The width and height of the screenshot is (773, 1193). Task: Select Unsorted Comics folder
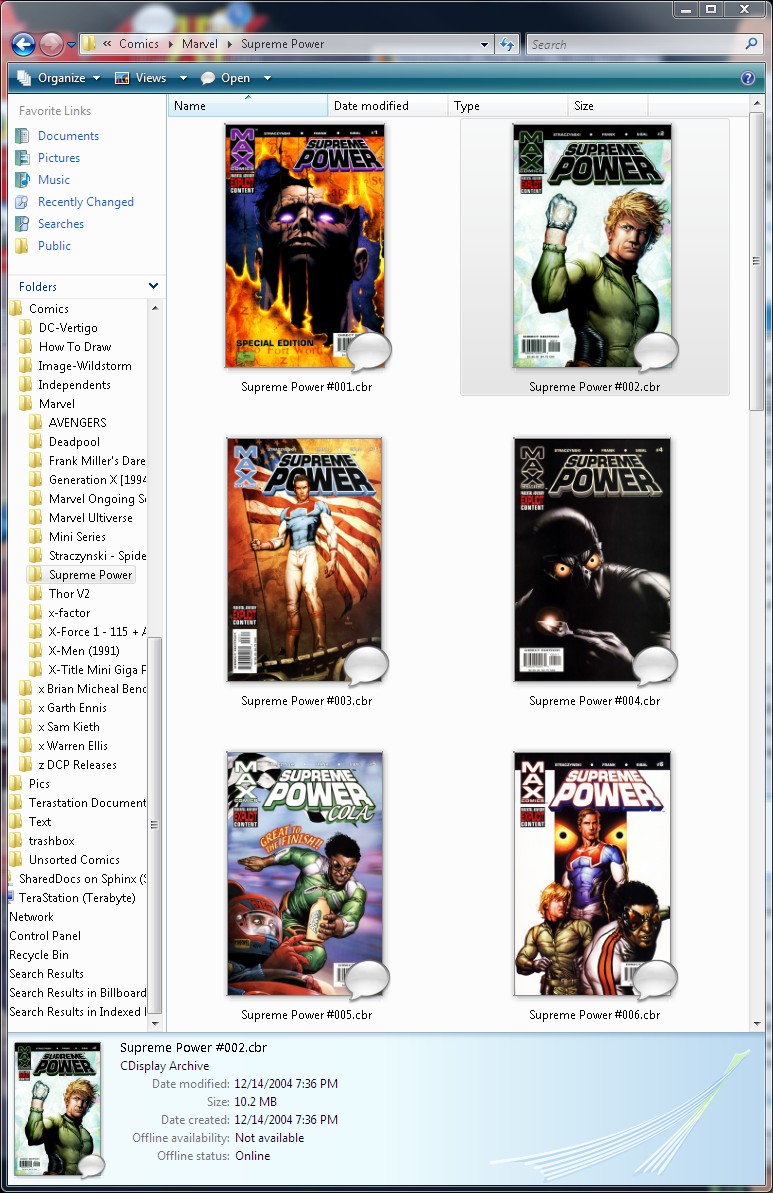(74, 860)
